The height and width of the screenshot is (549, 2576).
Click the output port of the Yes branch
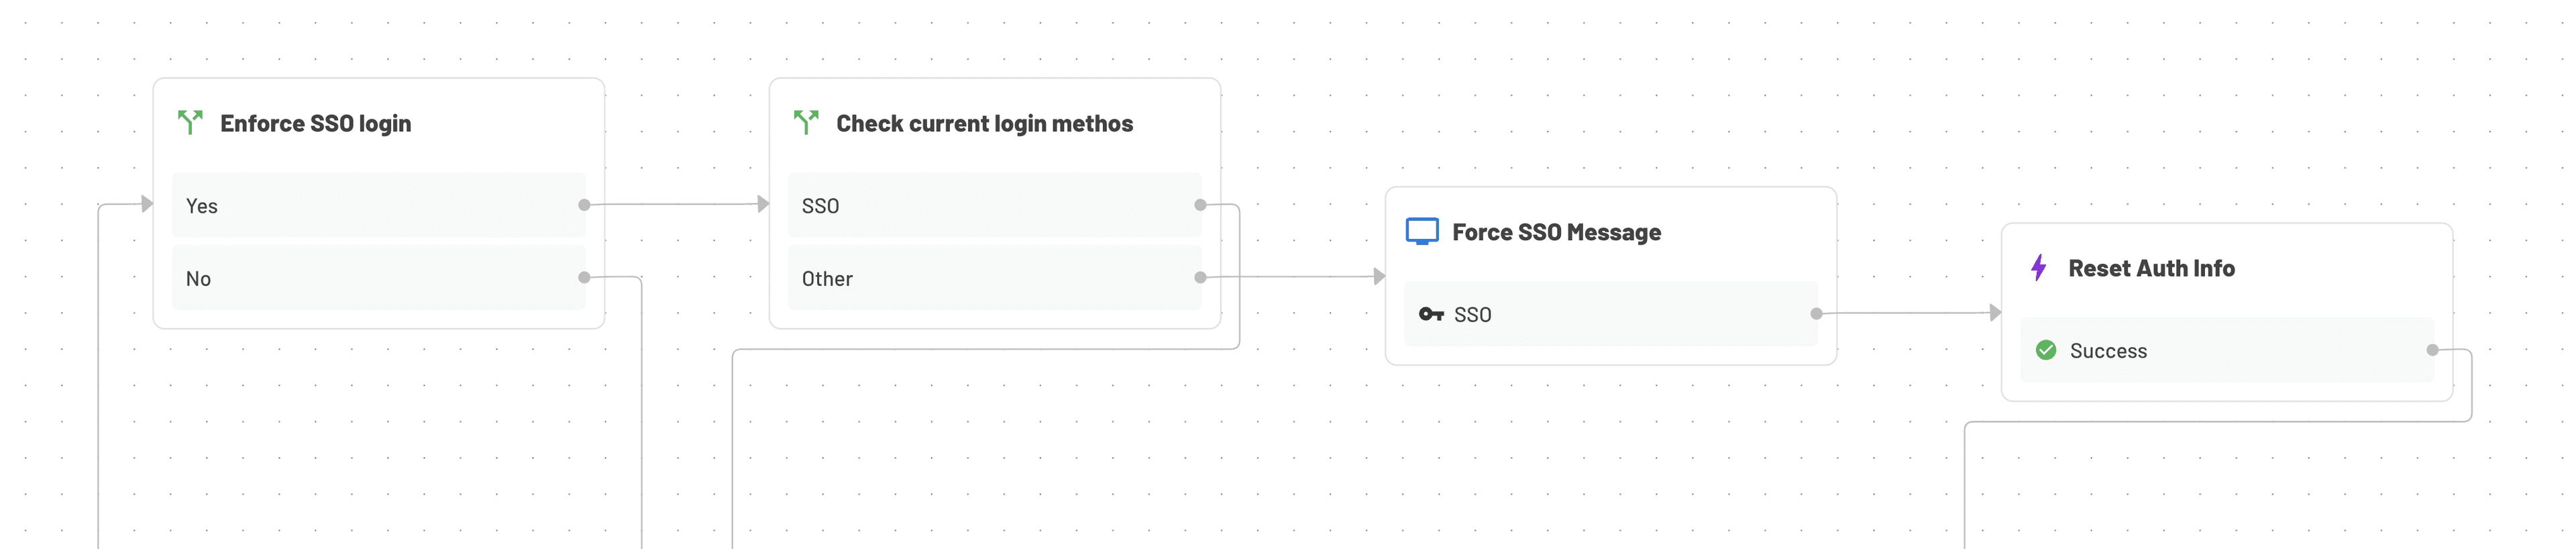coord(583,206)
